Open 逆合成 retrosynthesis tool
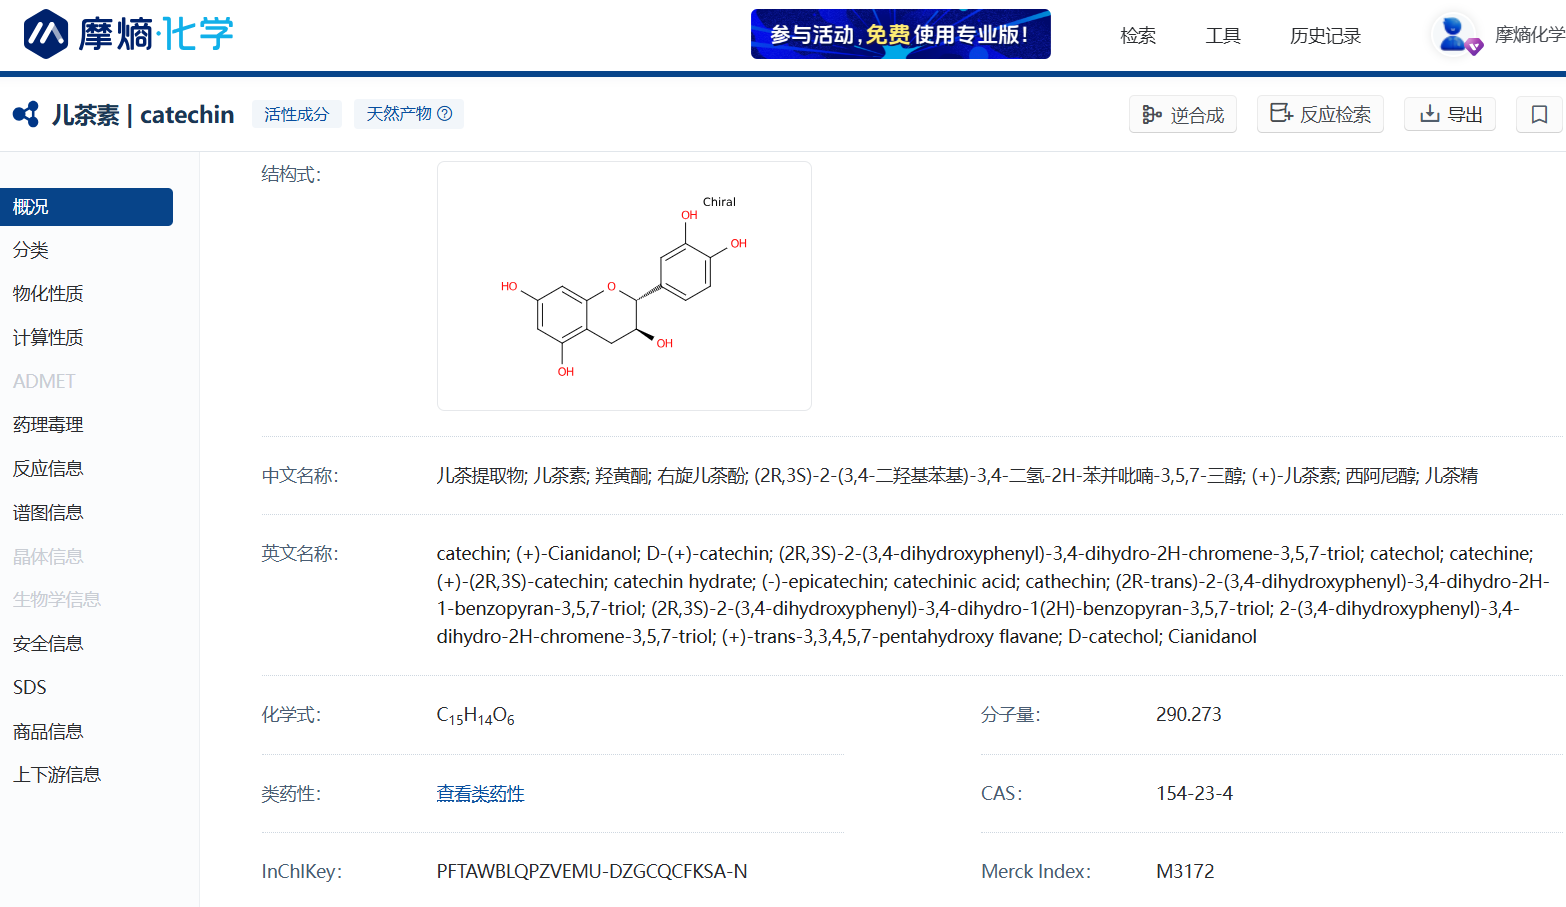The image size is (1566, 907). 1183,115
